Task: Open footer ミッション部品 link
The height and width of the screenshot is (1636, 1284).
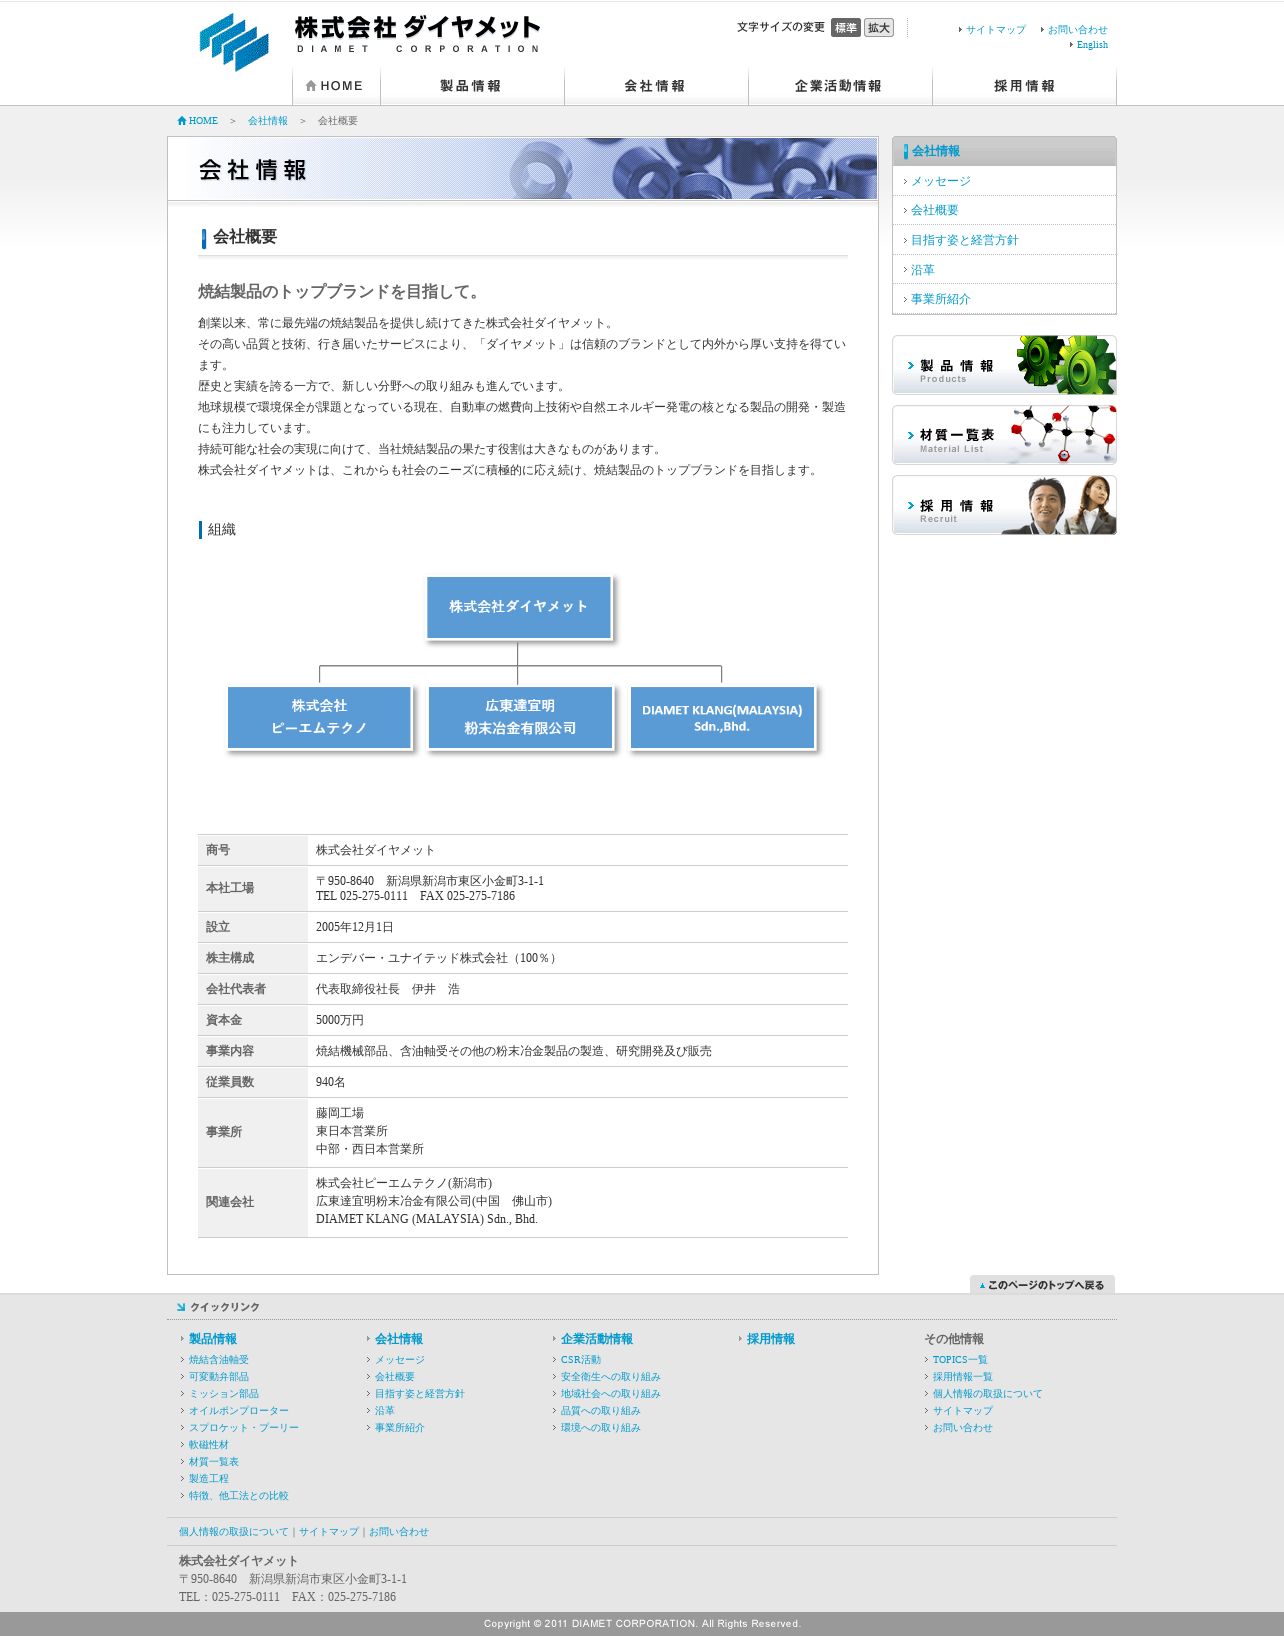Action: coord(224,1394)
